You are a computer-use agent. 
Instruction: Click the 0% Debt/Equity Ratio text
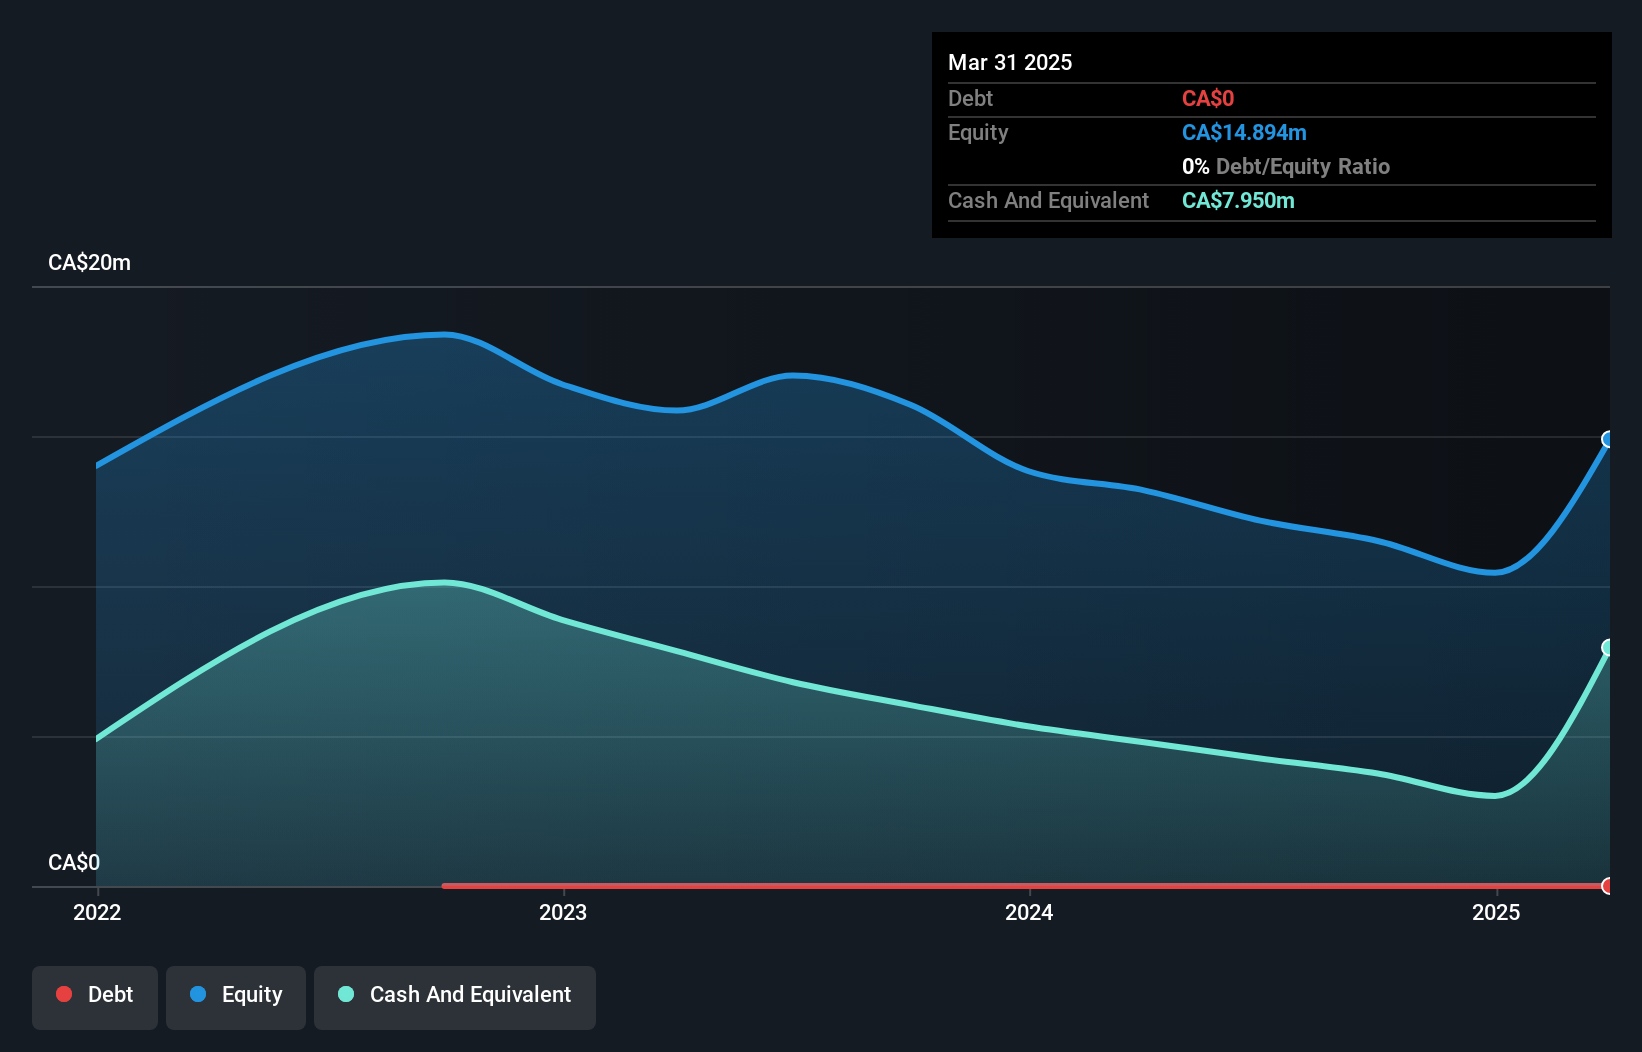pyautogui.click(x=1286, y=166)
